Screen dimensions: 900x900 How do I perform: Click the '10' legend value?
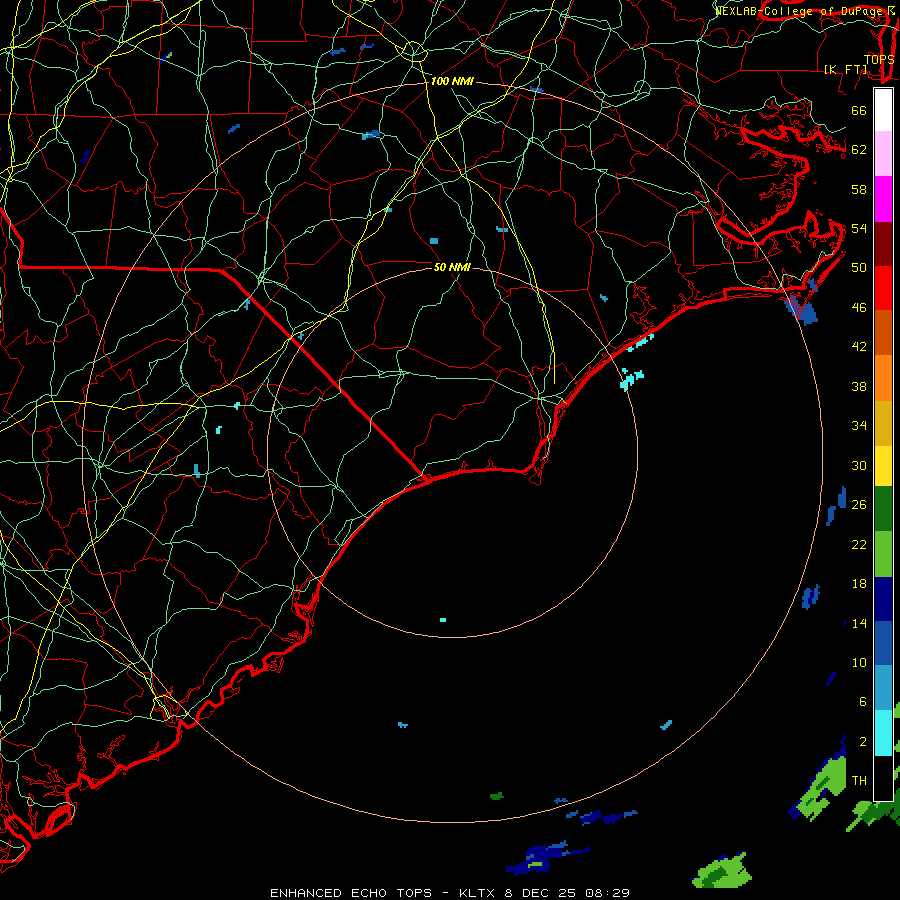coord(859,663)
